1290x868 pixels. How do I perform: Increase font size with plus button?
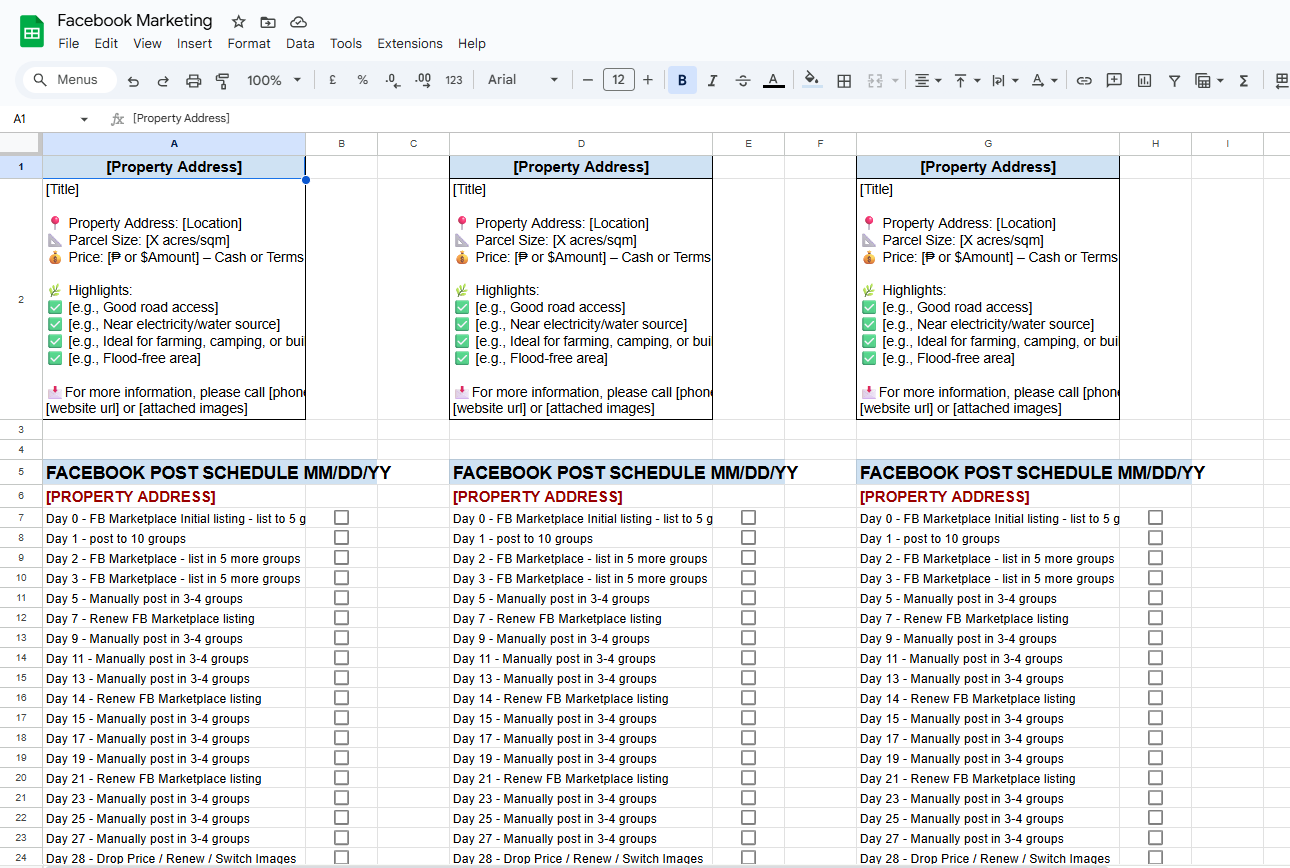coord(648,80)
